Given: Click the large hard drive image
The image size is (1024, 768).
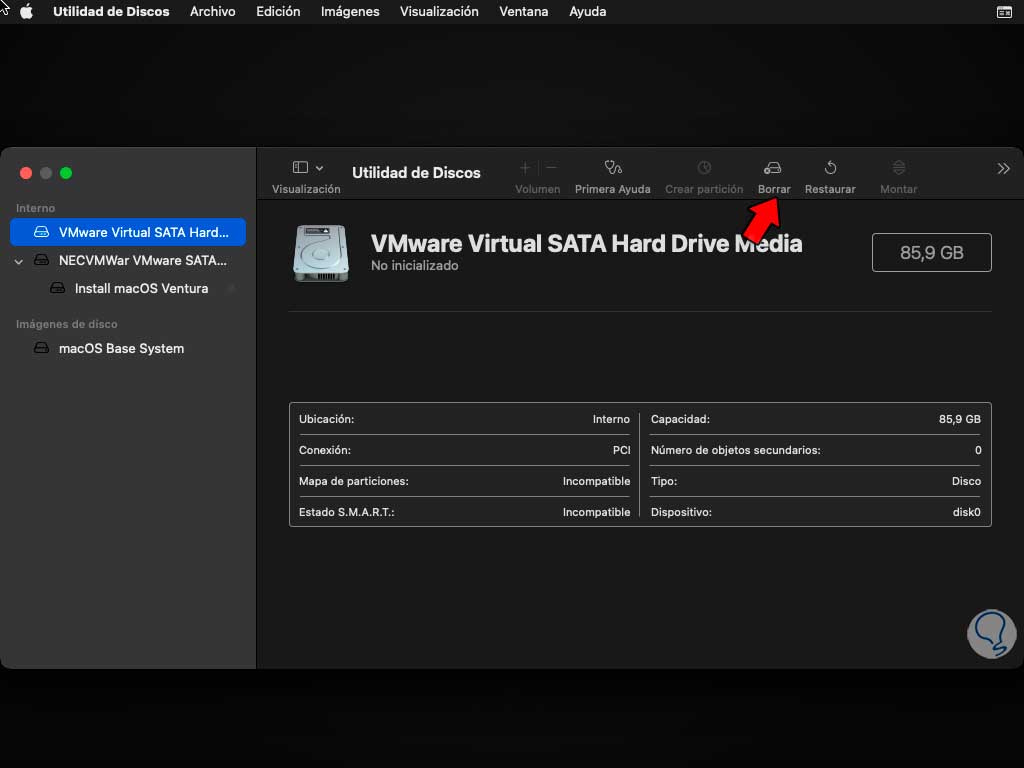Looking at the screenshot, I should 321,253.
